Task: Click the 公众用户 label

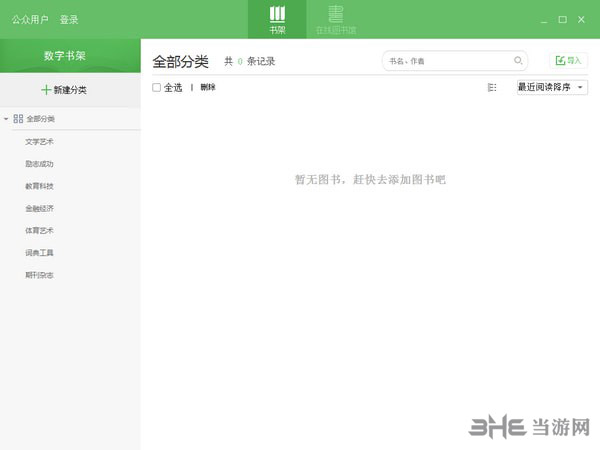Action: click(x=30, y=20)
